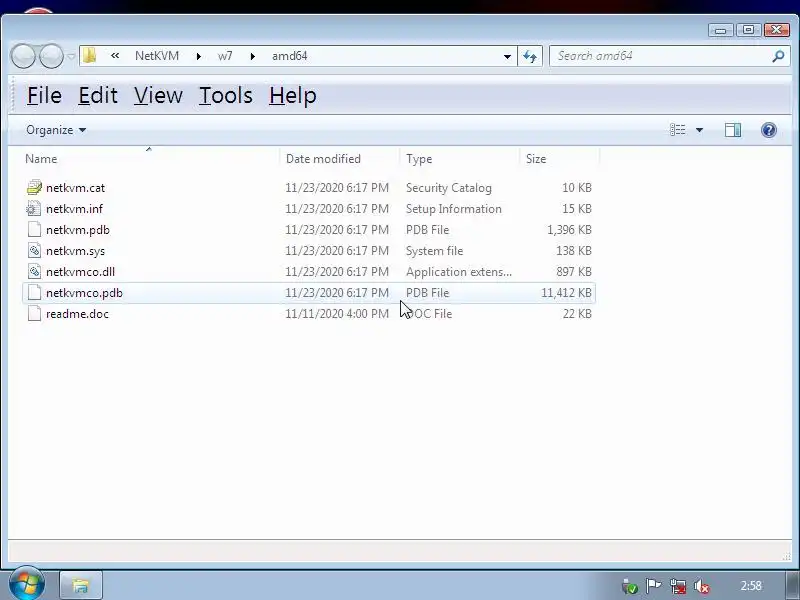
Task: Click NetKVM in the address path
Action: 157,56
